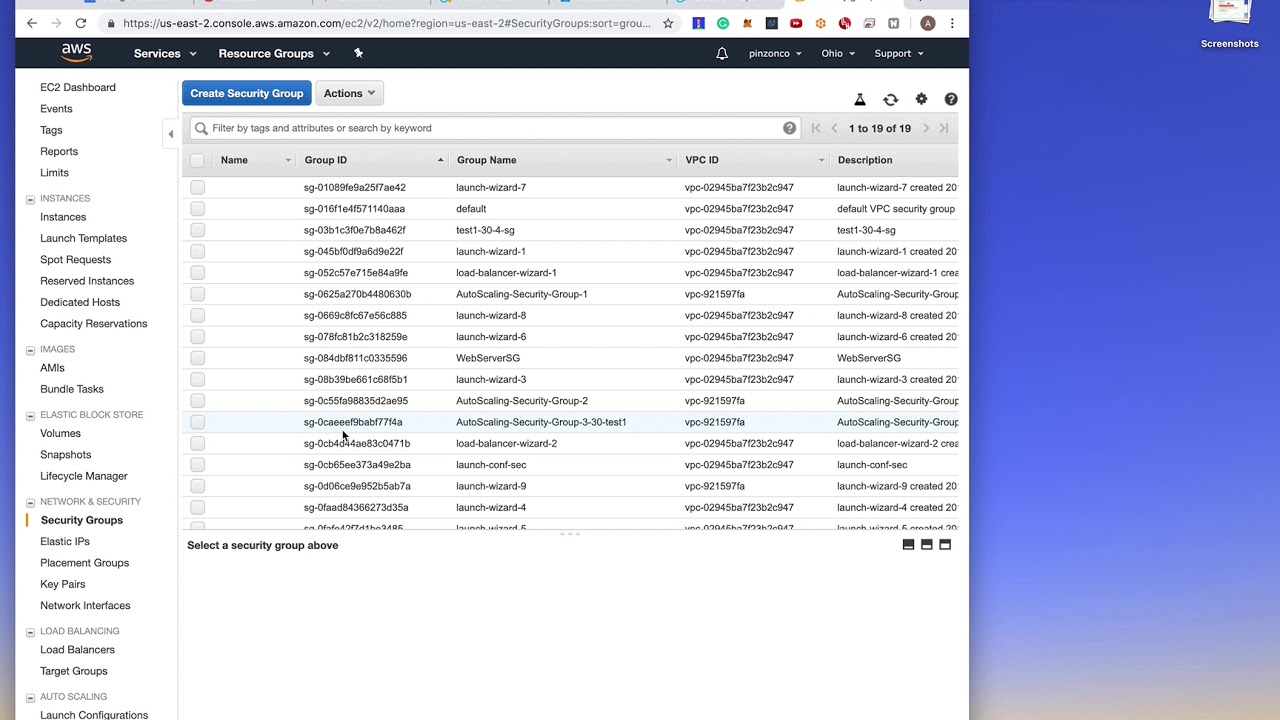Navigate to Volumes in sidebar

(x=60, y=434)
